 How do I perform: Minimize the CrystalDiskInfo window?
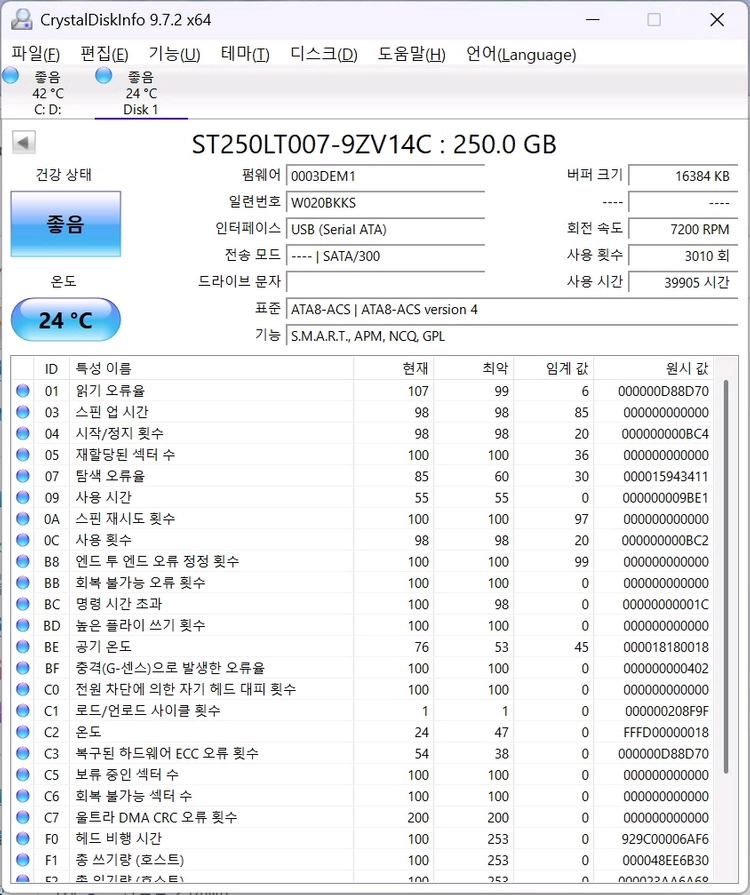coord(593,19)
